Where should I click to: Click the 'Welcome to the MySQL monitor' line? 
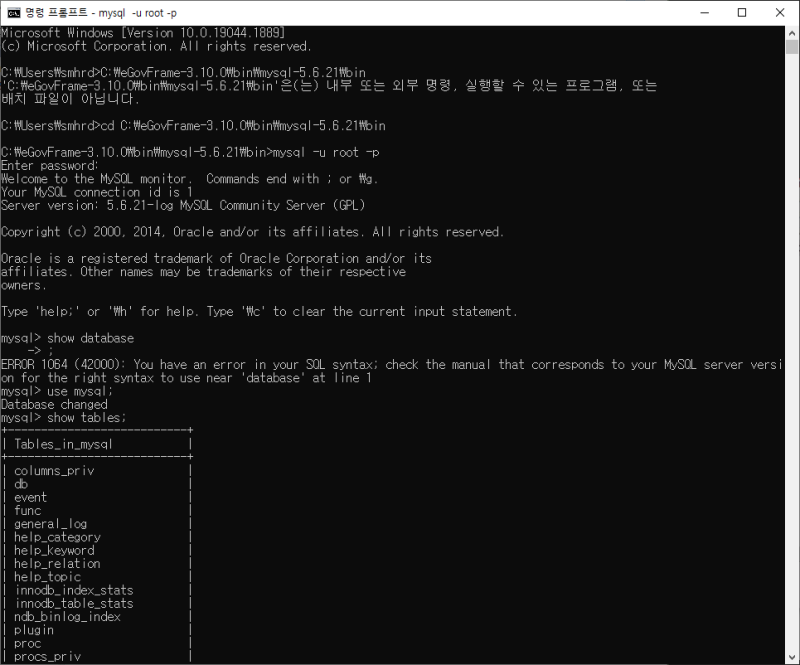[x=189, y=179]
